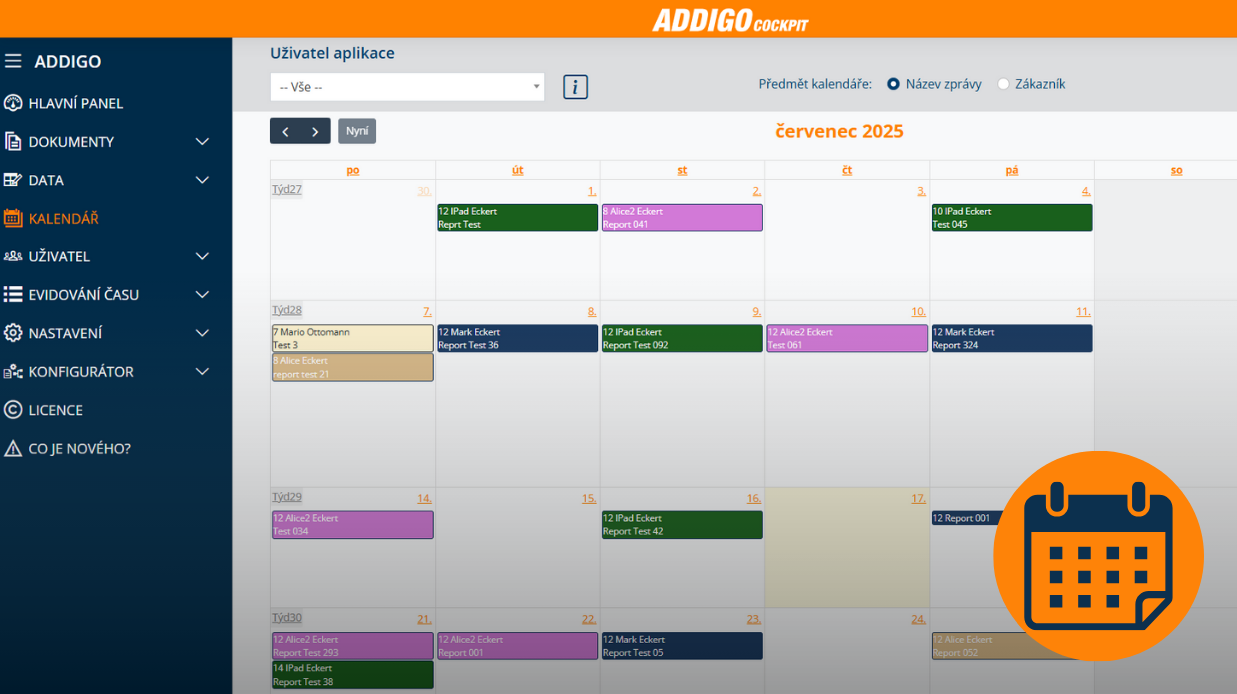The width and height of the screenshot is (1237, 694).
Task: Select Název zprávy radio option
Action: click(893, 84)
